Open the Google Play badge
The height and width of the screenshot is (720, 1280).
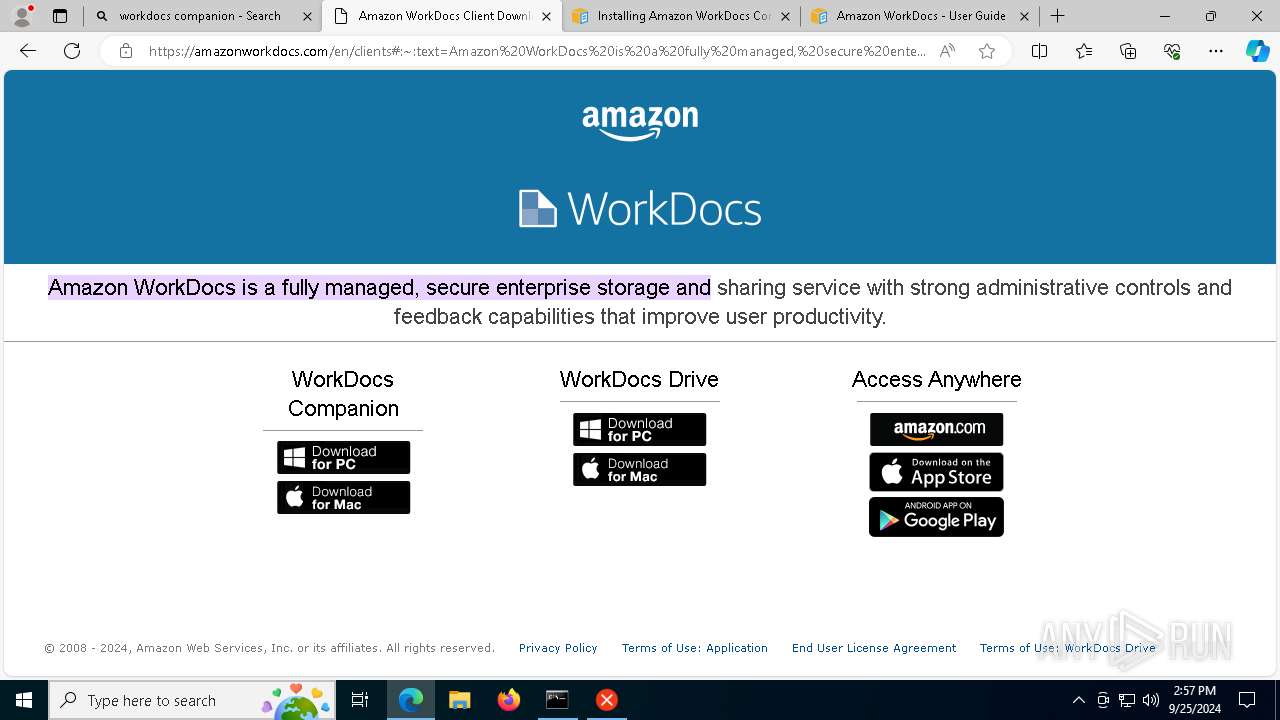[x=936, y=517]
